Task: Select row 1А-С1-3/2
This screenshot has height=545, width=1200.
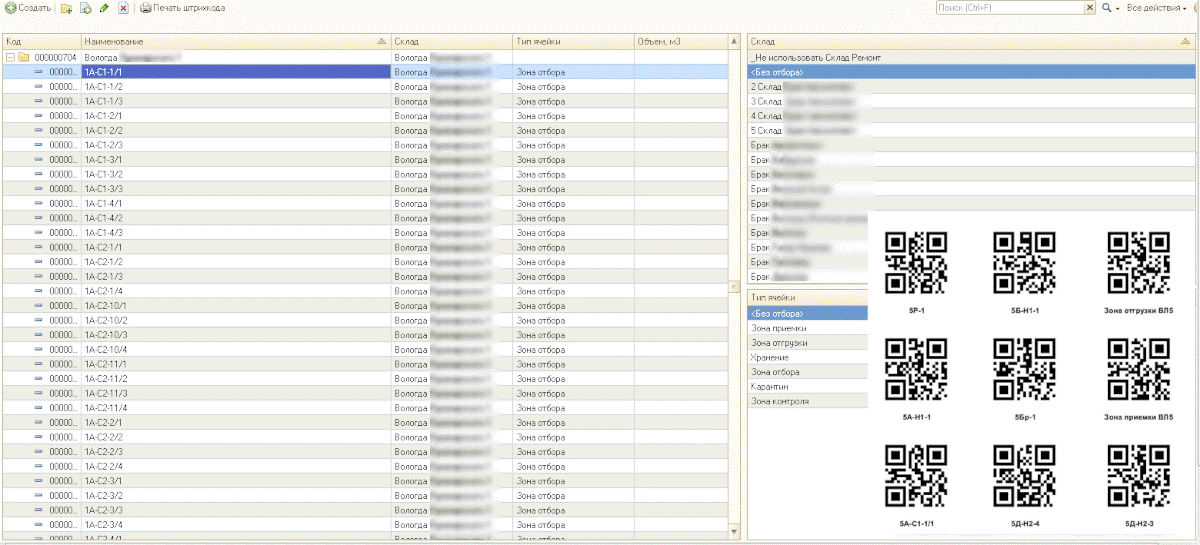Action: click(x=365, y=174)
